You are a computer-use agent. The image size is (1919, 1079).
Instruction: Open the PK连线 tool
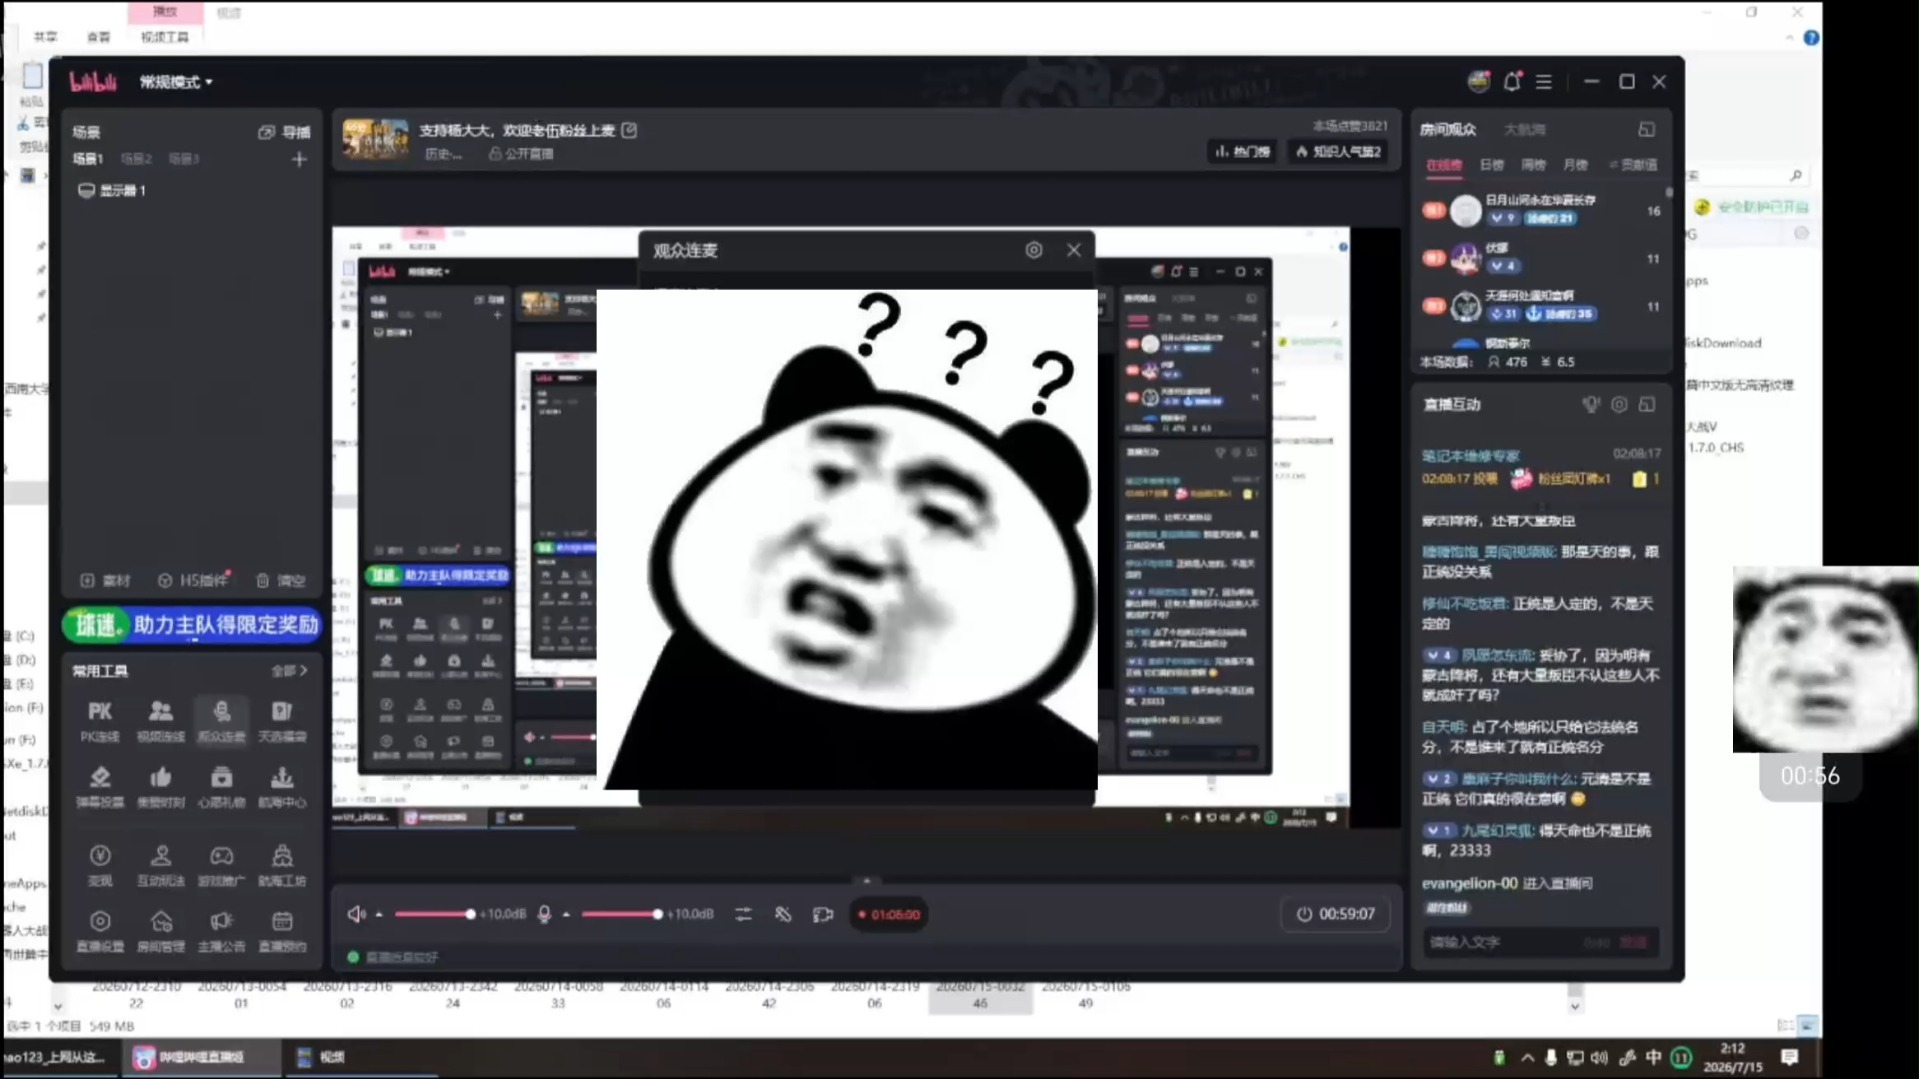point(100,720)
